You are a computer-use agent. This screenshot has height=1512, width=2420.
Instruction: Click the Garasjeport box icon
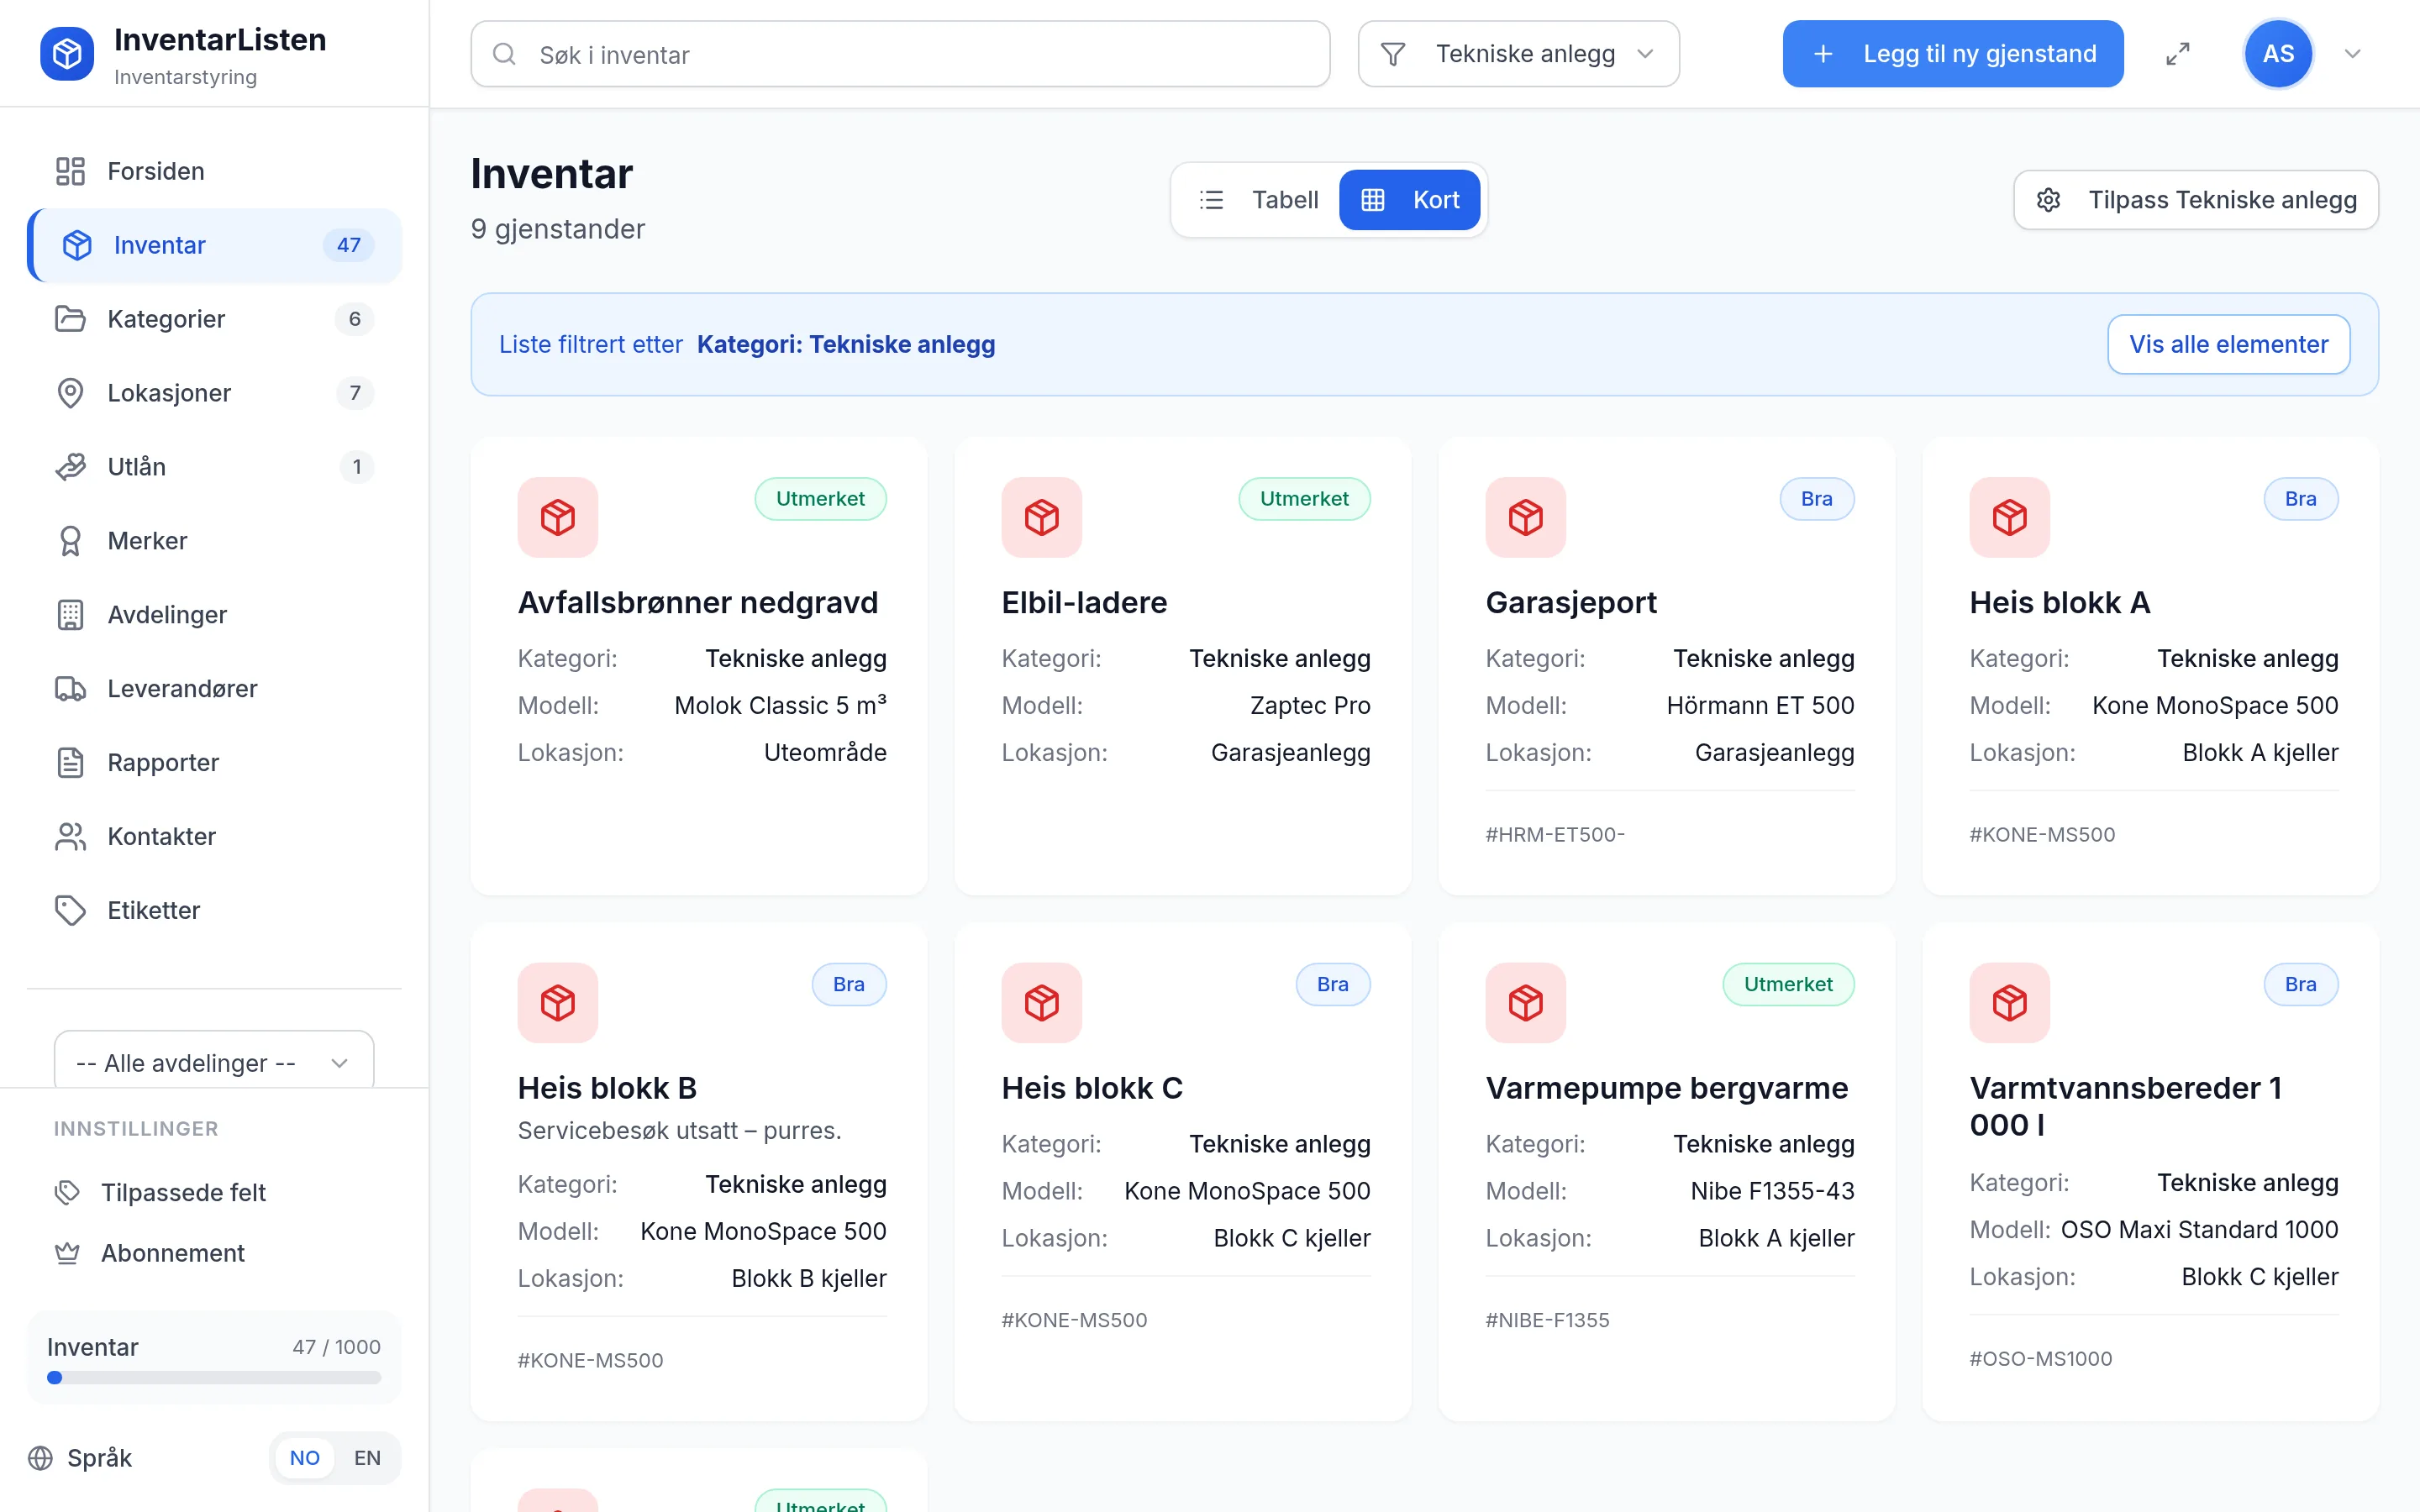1526,517
